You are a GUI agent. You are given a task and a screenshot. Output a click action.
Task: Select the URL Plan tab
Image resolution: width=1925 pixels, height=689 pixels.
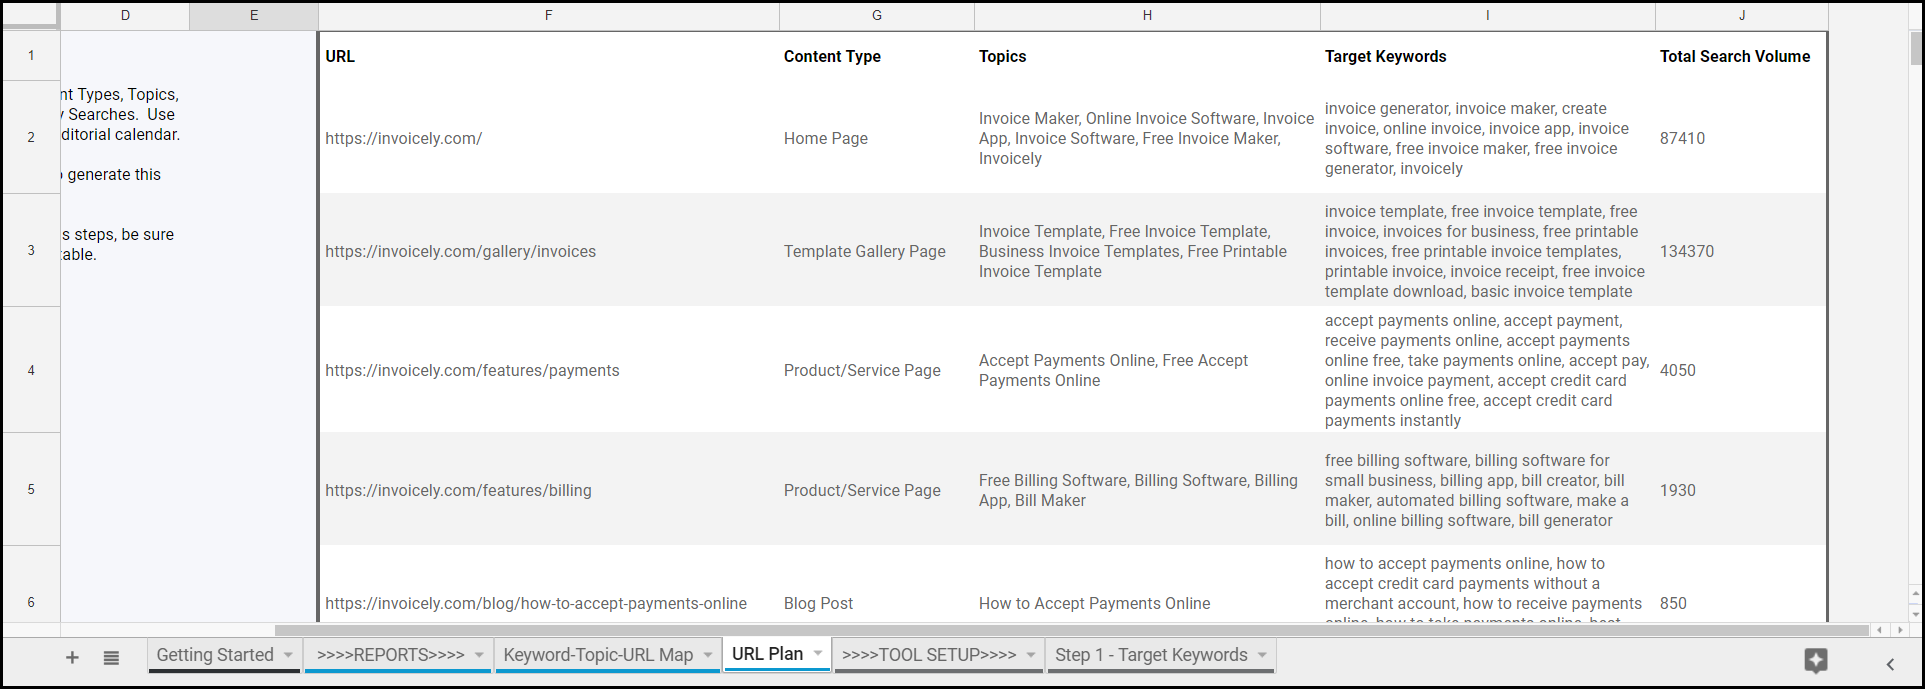[767, 654]
